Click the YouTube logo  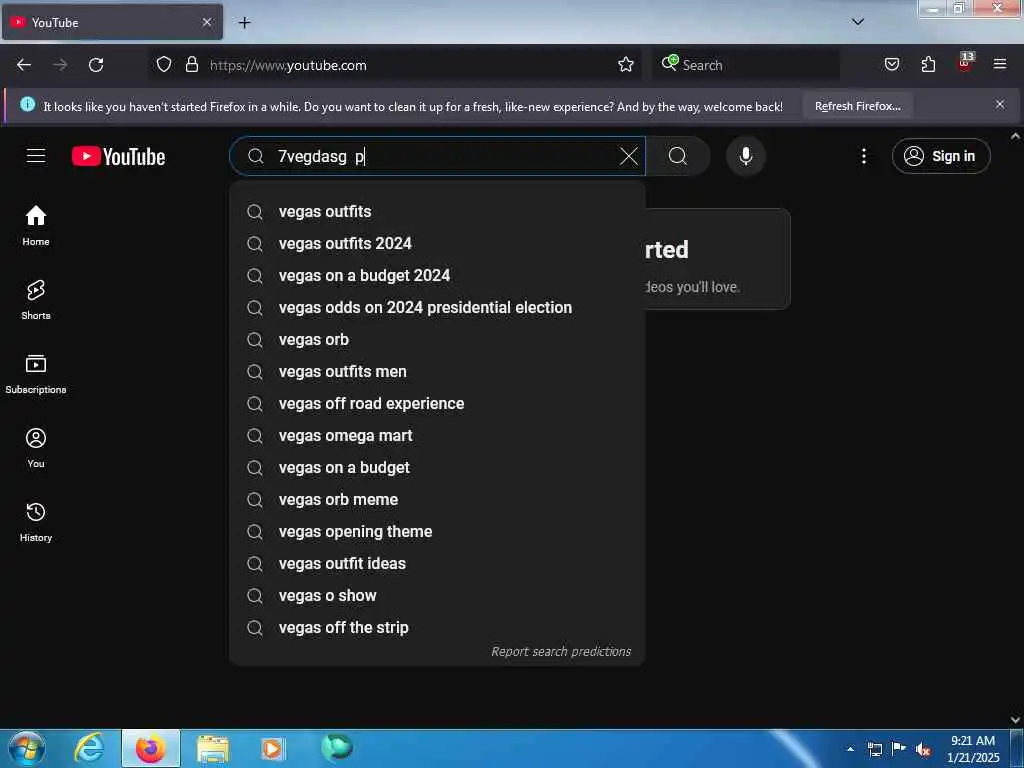pyautogui.click(x=118, y=157)
